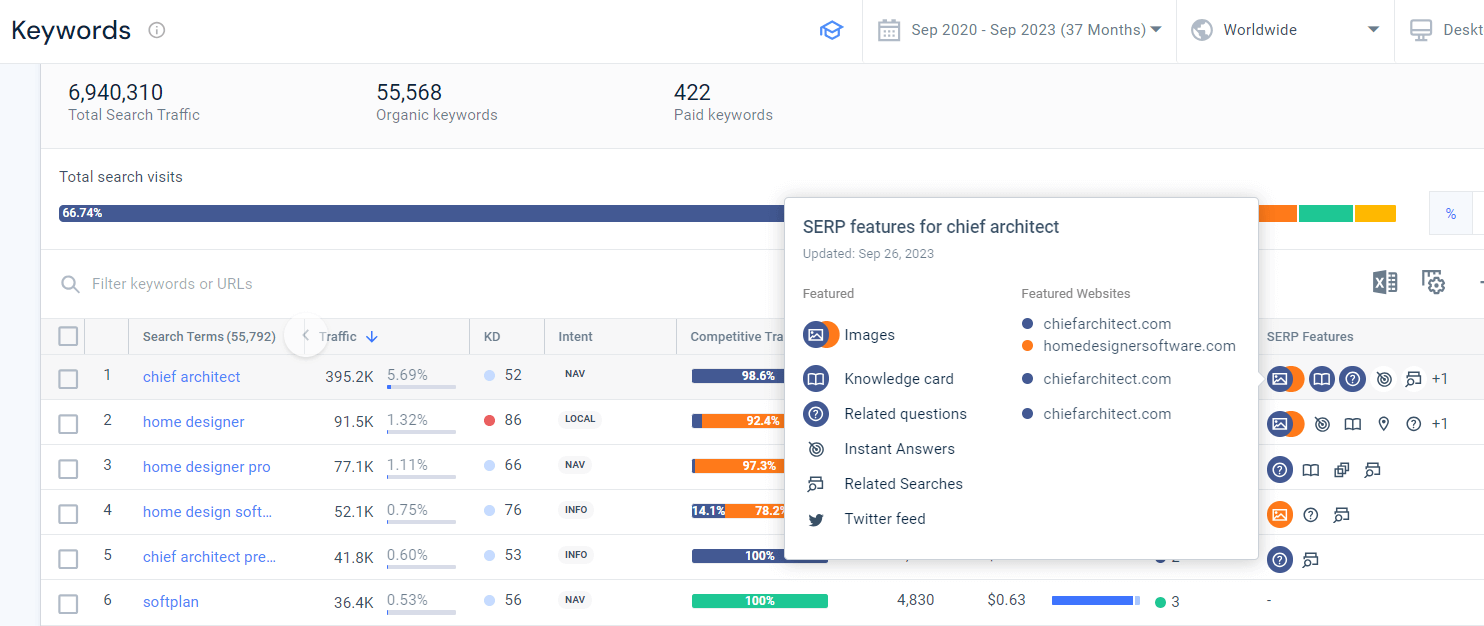Check the box for the chief architect pre… row

click(68, 559)
